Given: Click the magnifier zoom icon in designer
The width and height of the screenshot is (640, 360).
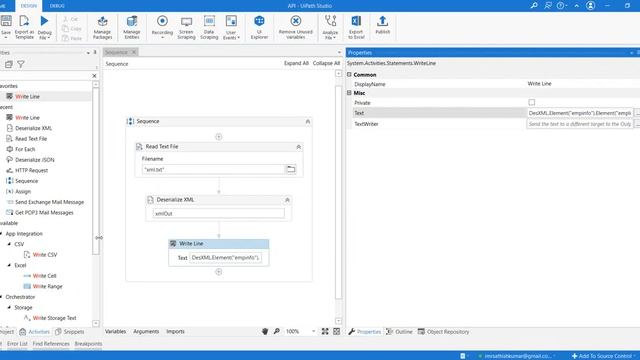Looking at the screenshot, I should [277, 331].
